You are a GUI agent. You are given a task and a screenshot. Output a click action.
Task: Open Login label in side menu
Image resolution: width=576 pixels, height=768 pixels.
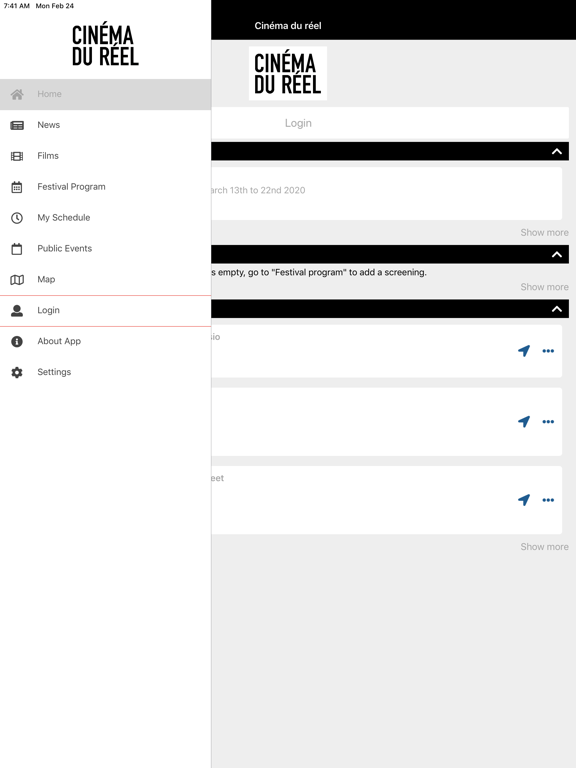(48, 311)
